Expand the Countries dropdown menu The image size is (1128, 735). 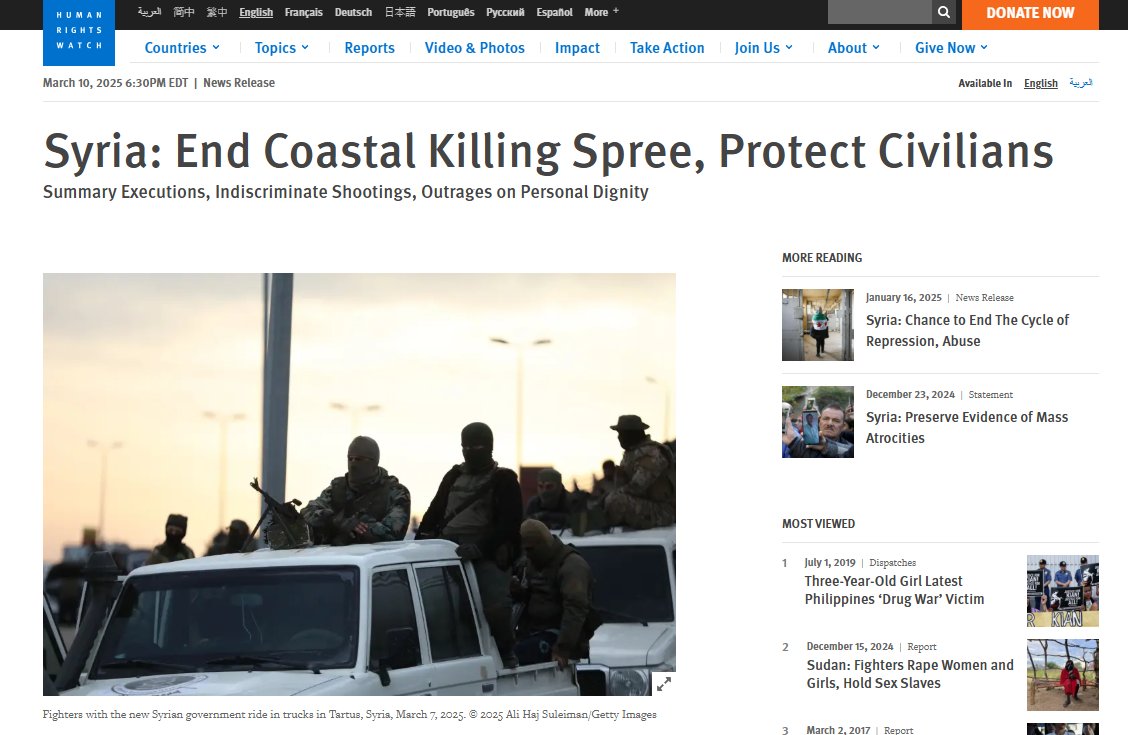pyautogui.click(x=182, y=47)
